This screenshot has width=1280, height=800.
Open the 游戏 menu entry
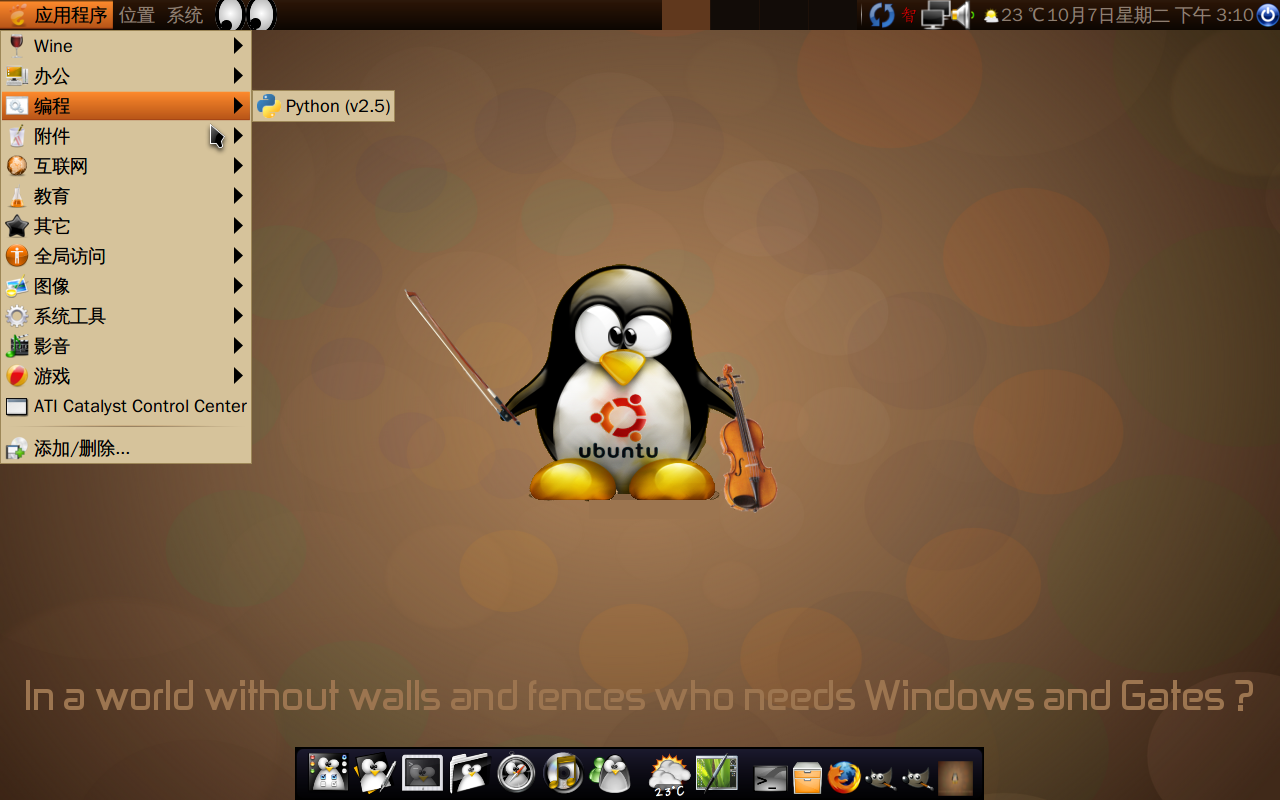[126, 376]
